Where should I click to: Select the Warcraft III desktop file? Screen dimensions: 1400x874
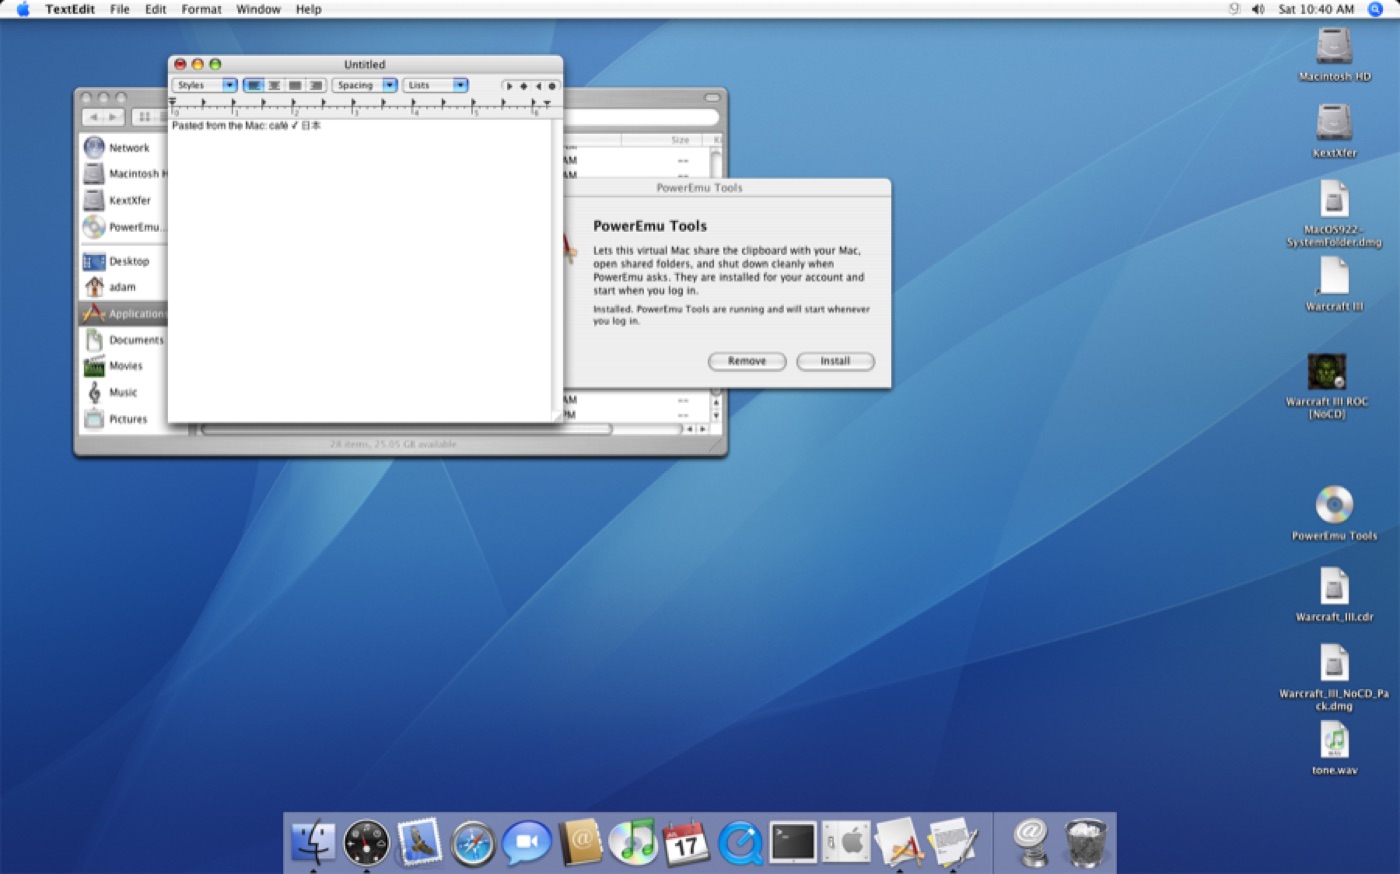(1334, 285)
